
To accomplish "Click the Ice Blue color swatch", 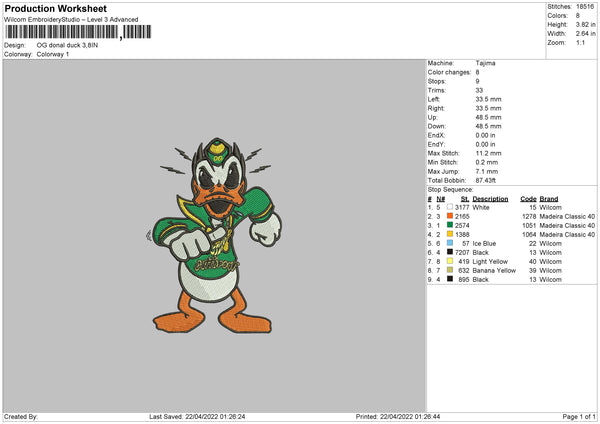I will 450,243.
